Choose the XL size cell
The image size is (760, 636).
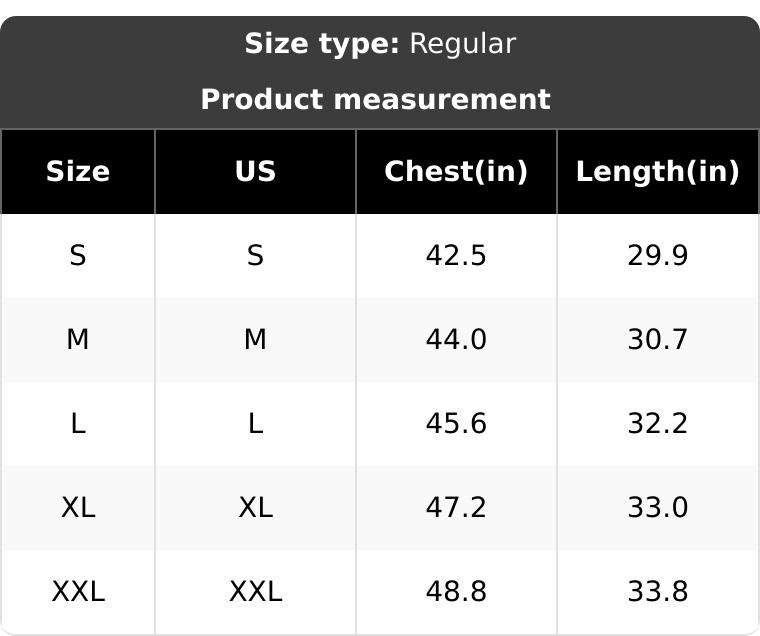[x=78, y=508]
